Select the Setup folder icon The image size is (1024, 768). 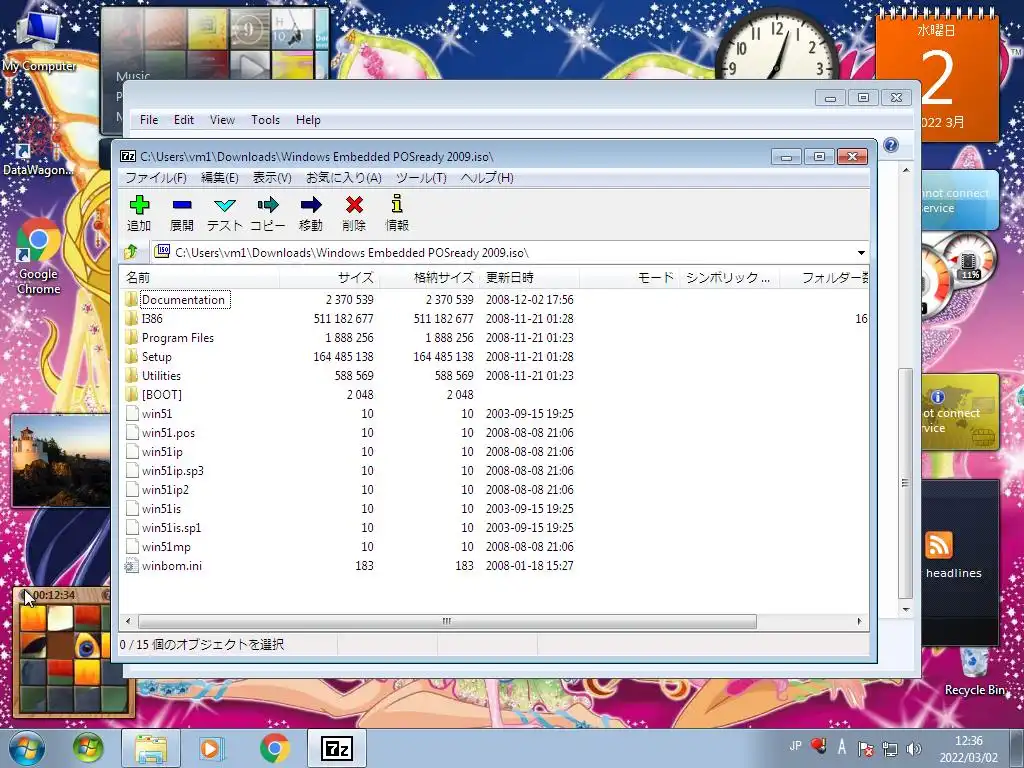pos(132,356)
